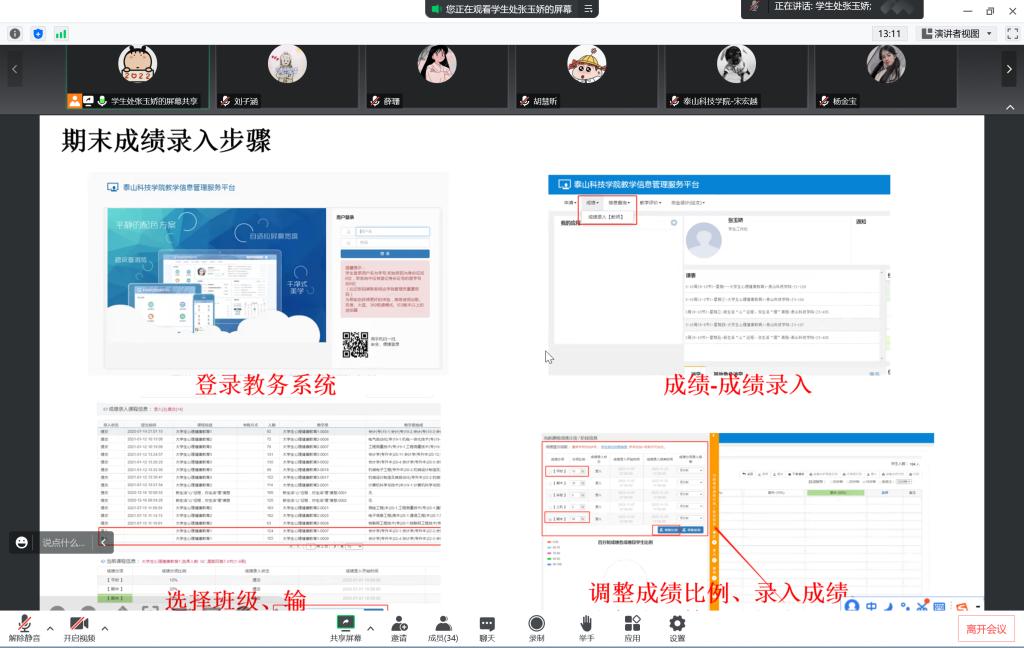Show next participants with the right arrow

tap(1009, 69)
